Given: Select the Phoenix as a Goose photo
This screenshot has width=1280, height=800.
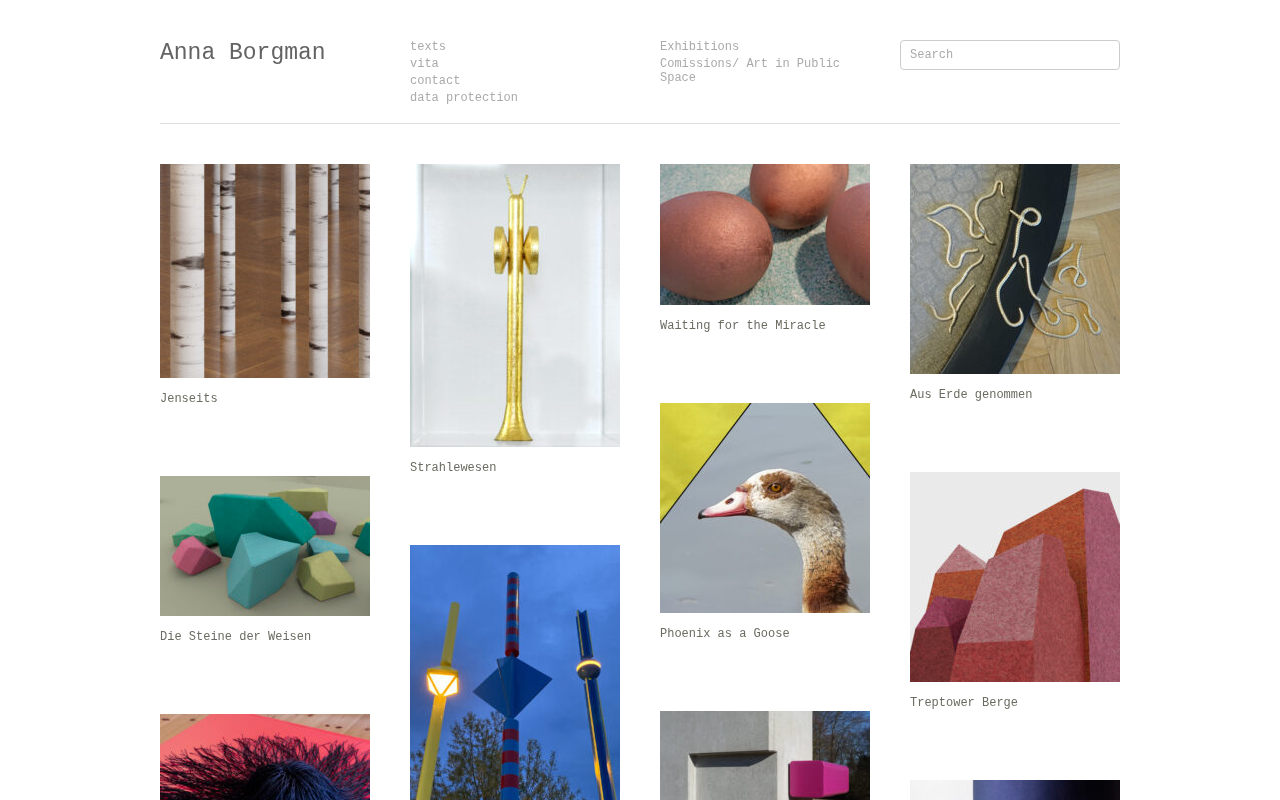Looking at the screenshot, I should (x=765, y=508).
